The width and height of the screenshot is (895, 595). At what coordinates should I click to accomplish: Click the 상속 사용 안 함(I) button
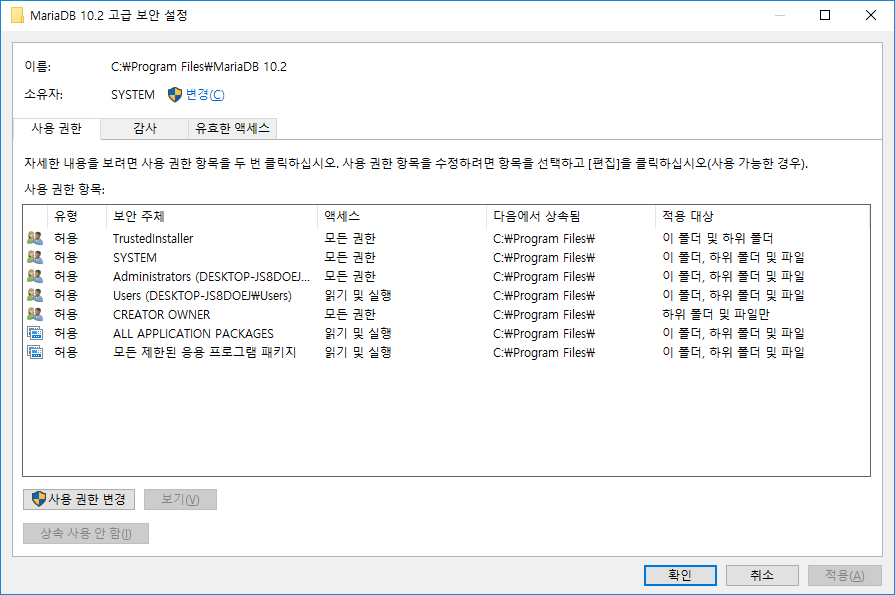tap(86, 533)
